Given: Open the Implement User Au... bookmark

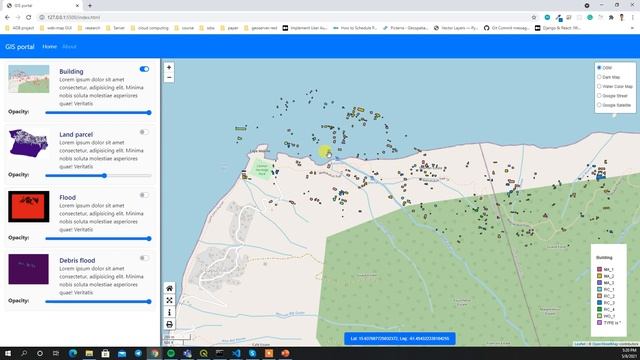Looking at the screenshot, I should pyautogui.click(x=305, y=28).
